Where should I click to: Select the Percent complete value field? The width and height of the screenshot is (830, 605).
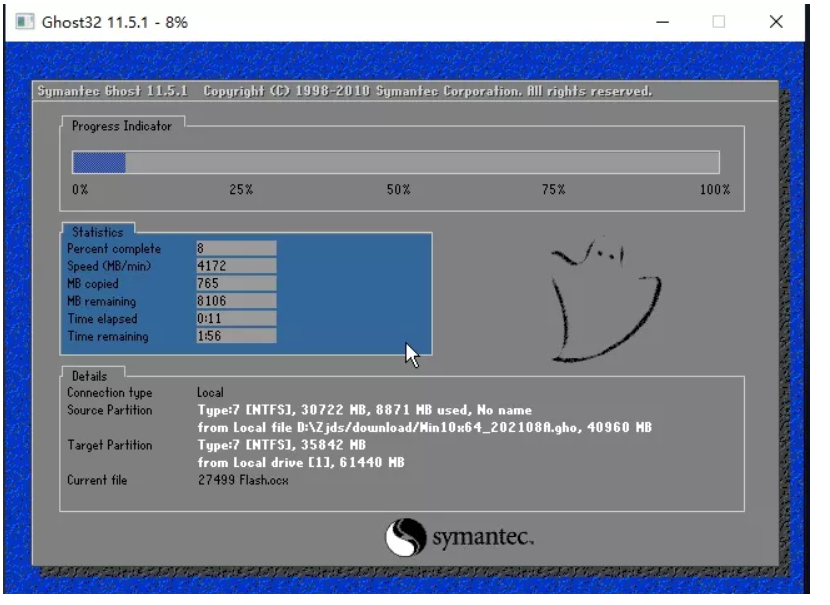coord(236,248)
